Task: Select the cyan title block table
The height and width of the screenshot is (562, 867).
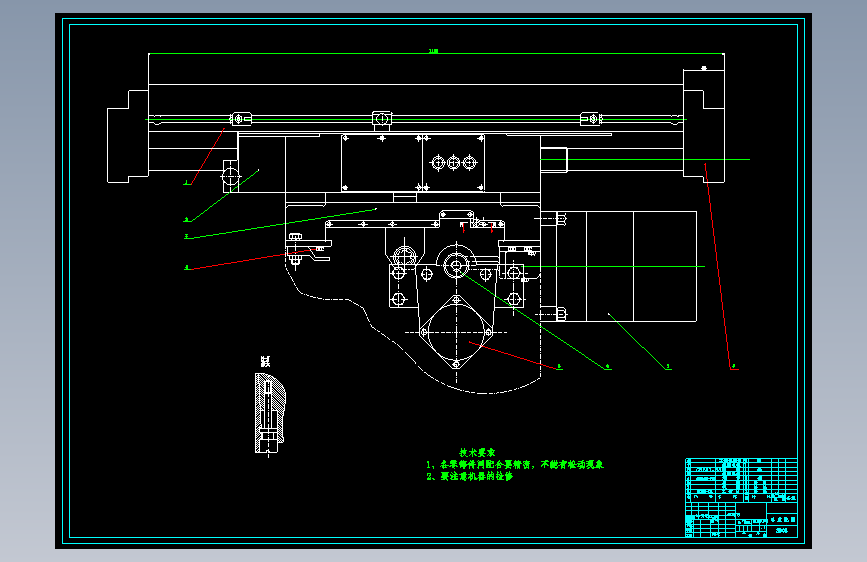Action: click(x=741, y=497)
